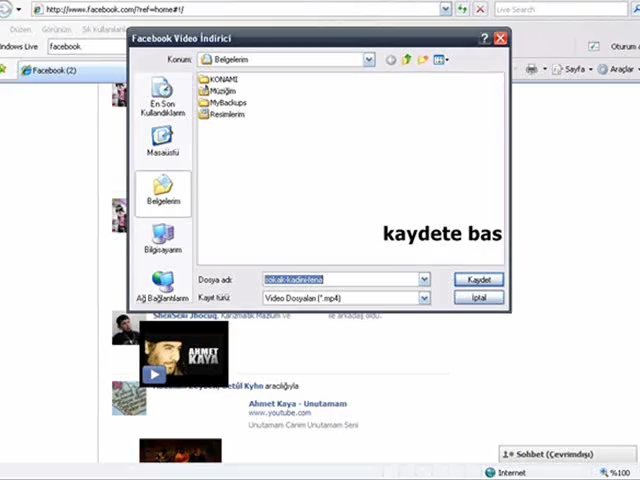Open Sık Kullanılanlar menu

coord(103,29)
